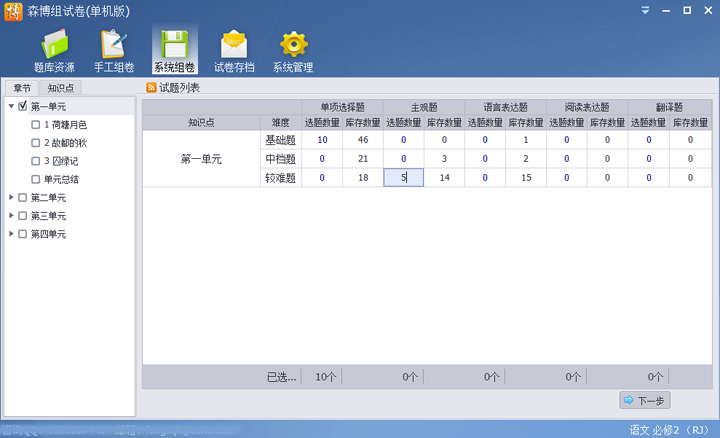The image size is (720, 438).
Task: Select the 系统组卷 toolbar icon
Action: 174,51
